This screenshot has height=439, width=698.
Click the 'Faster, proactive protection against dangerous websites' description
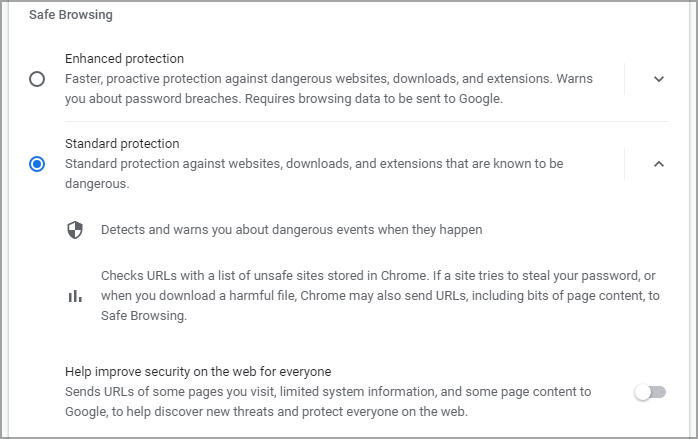[x=329, y=89]
